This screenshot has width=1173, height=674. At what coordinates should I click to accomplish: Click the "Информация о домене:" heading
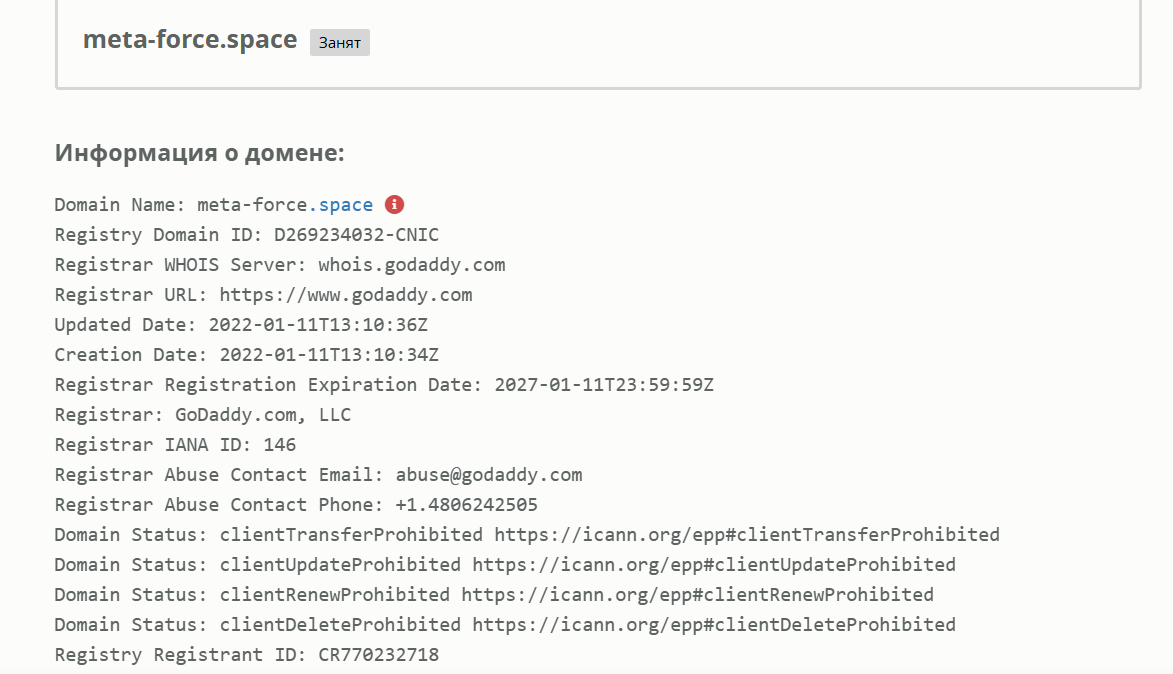click(x=199, y=153)
